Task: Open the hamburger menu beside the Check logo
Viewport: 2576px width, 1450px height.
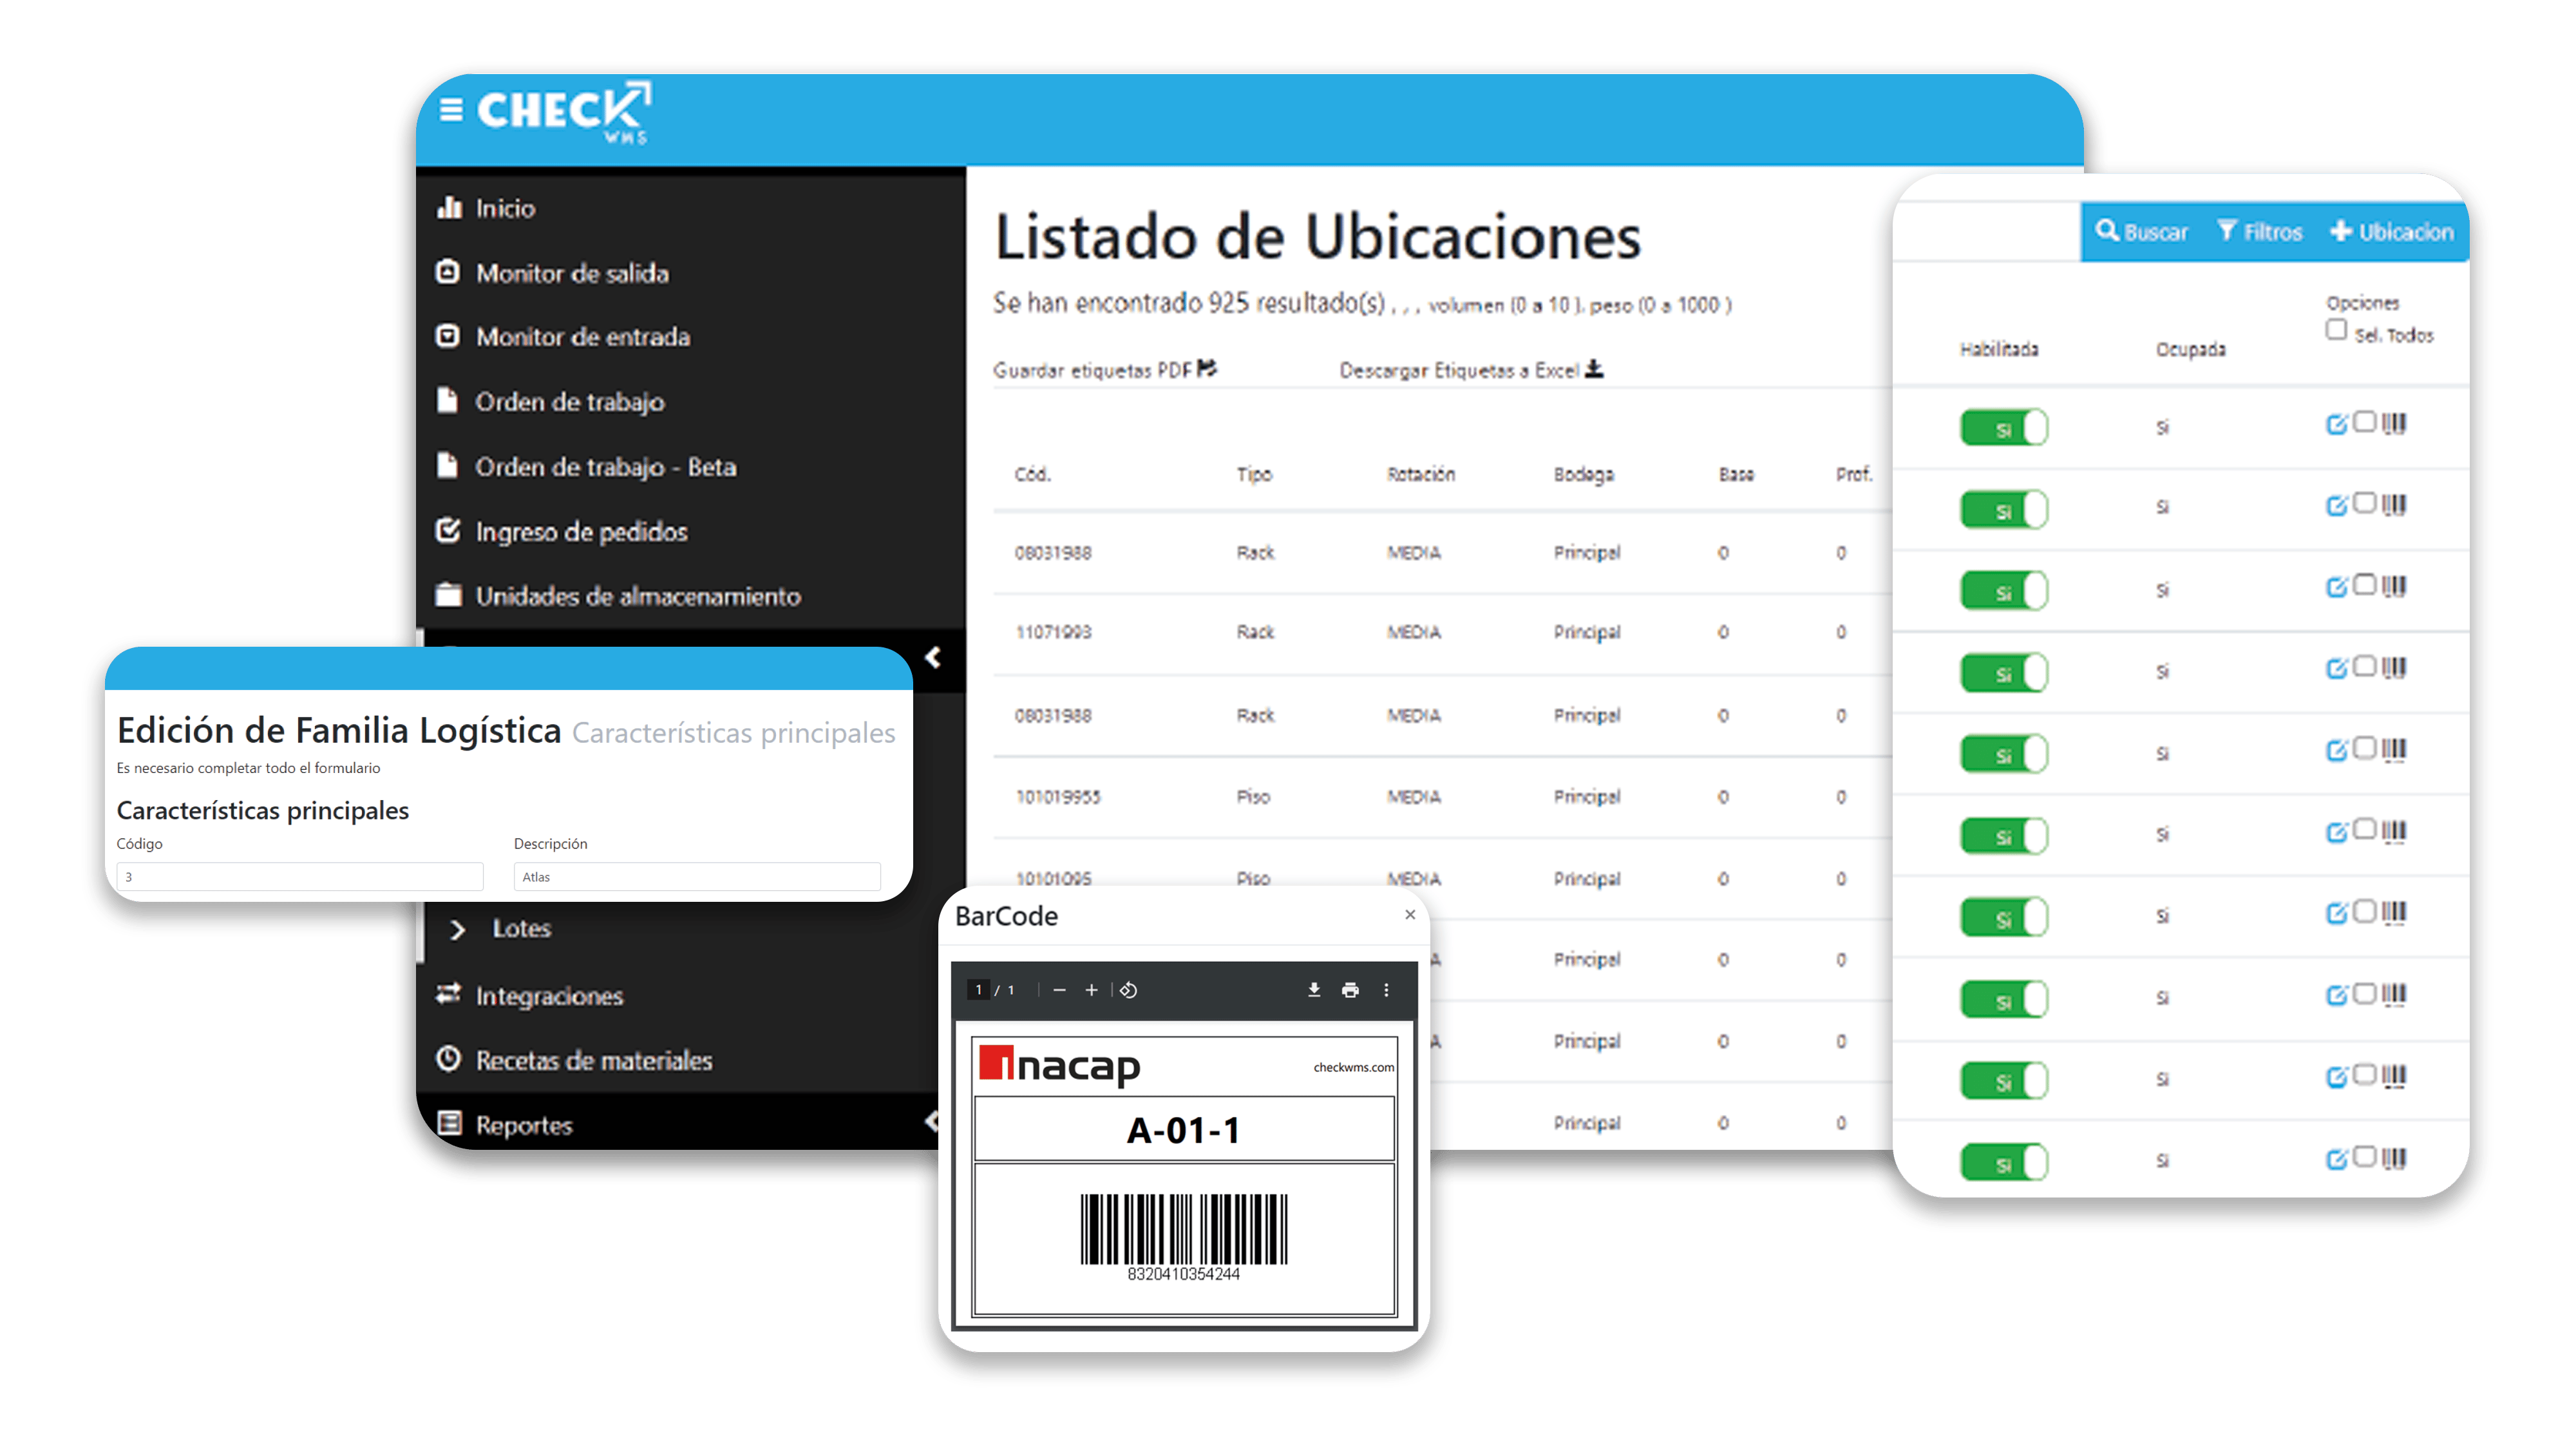Action: 451,109
